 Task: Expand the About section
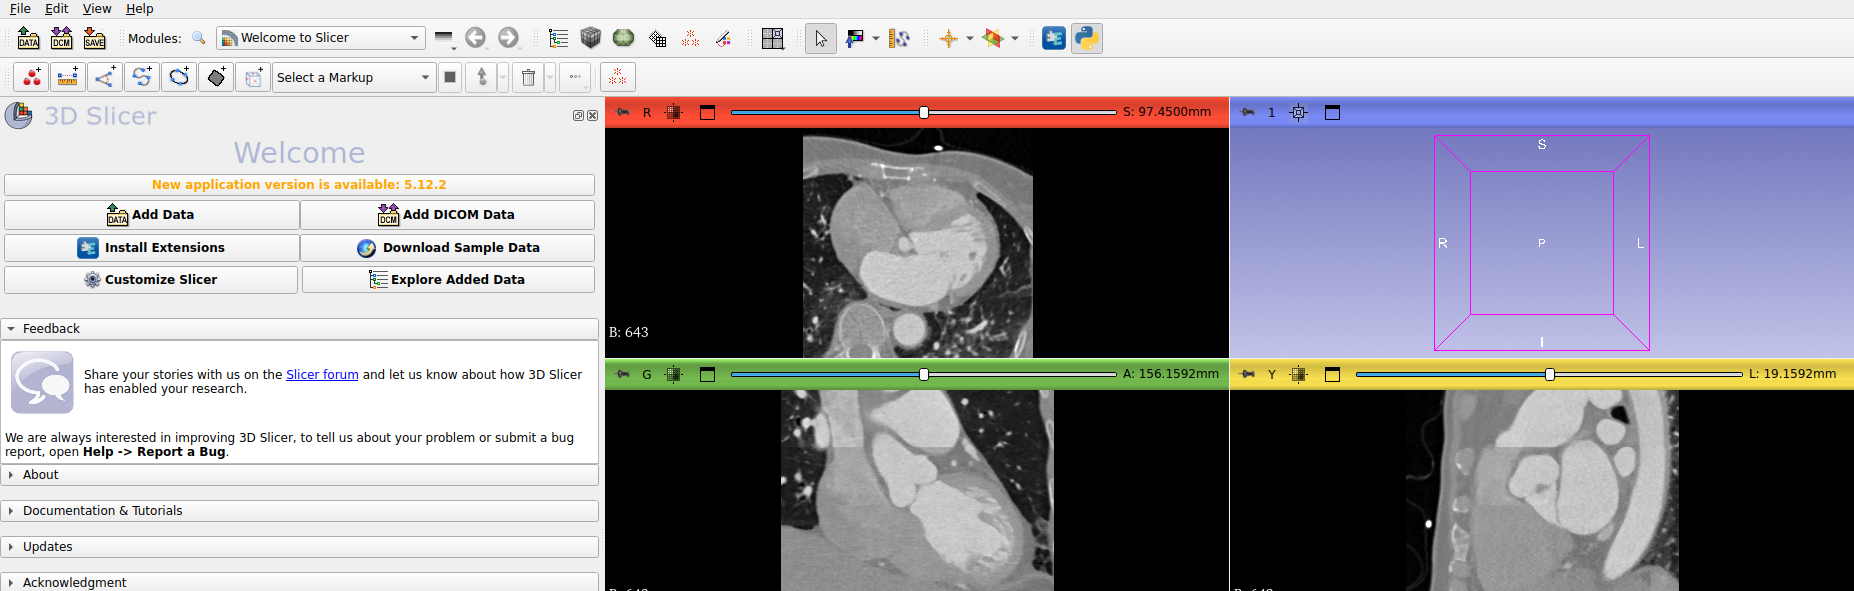pos(300,475)
